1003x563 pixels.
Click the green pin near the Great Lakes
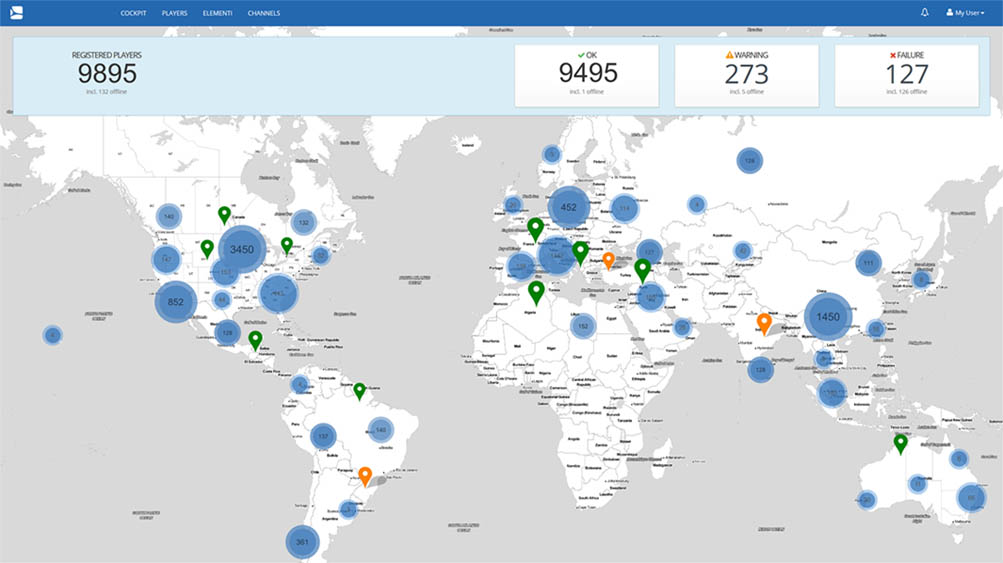287,245
